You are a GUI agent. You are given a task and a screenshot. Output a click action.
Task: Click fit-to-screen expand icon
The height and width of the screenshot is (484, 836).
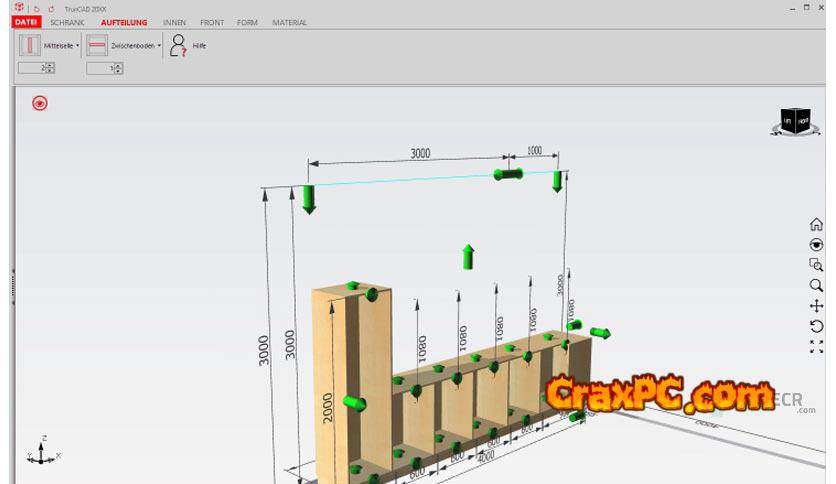[x=816, y=347]
